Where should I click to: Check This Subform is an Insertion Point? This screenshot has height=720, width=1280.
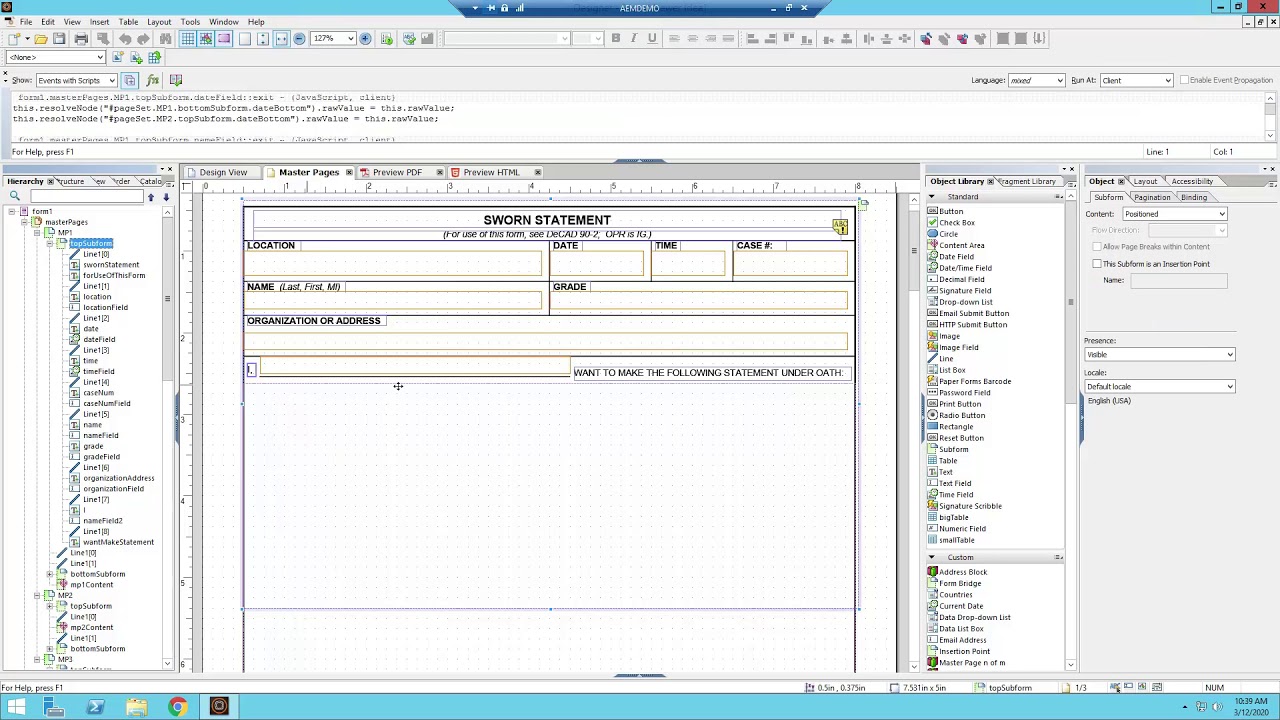tap(1097, 264)
